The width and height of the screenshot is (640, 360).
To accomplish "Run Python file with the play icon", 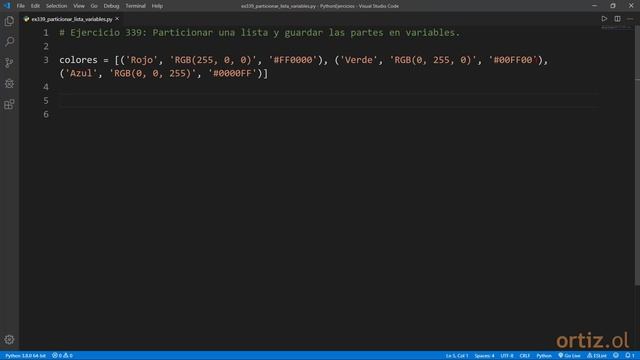I will coord(604,19).
